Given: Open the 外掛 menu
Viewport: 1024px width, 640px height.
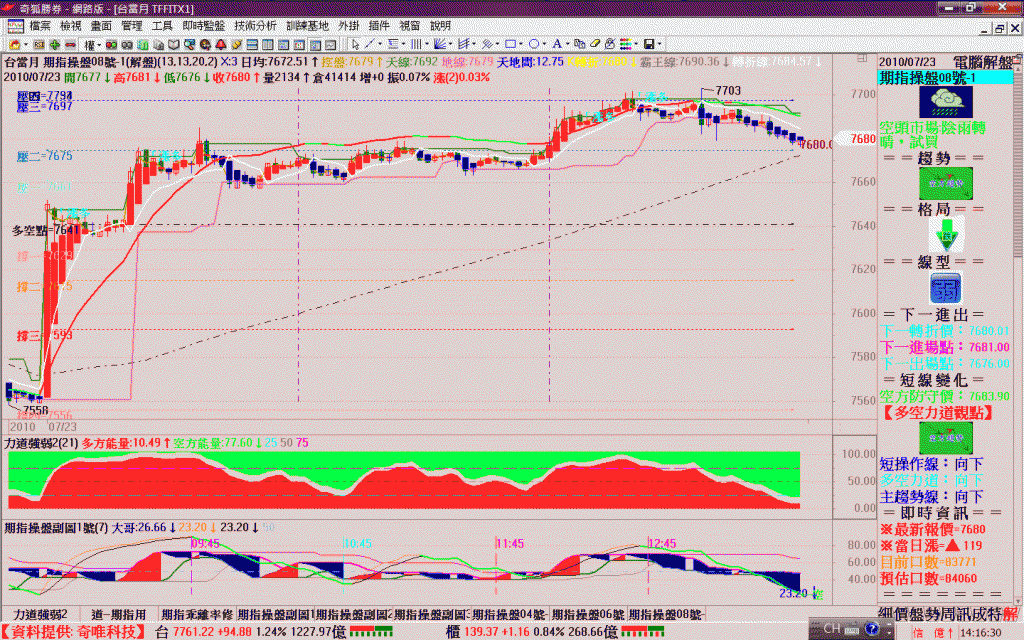Looking at the screenshot, I should (349, 26).
